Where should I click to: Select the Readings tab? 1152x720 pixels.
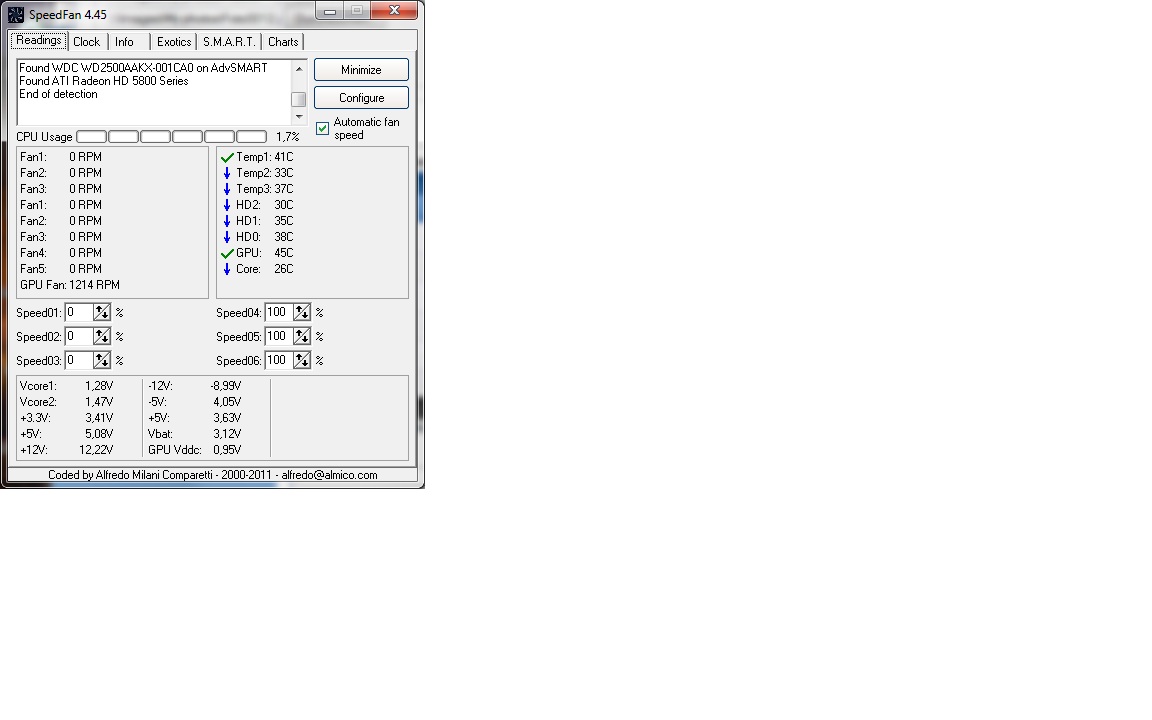point(39,40)
